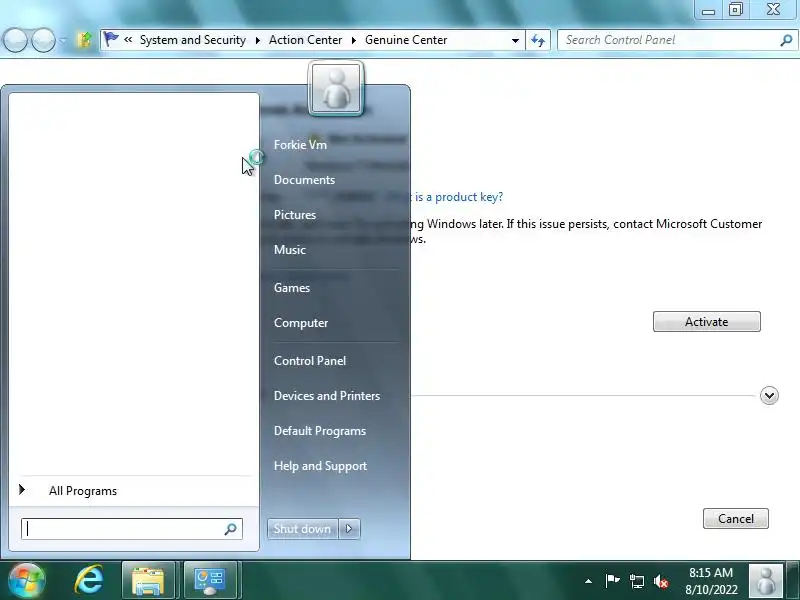The width and height of the screenshot is (800, 600).
Task: Open Action Center flag in tray
Action: pyautogui.click(x=612, y=581)
